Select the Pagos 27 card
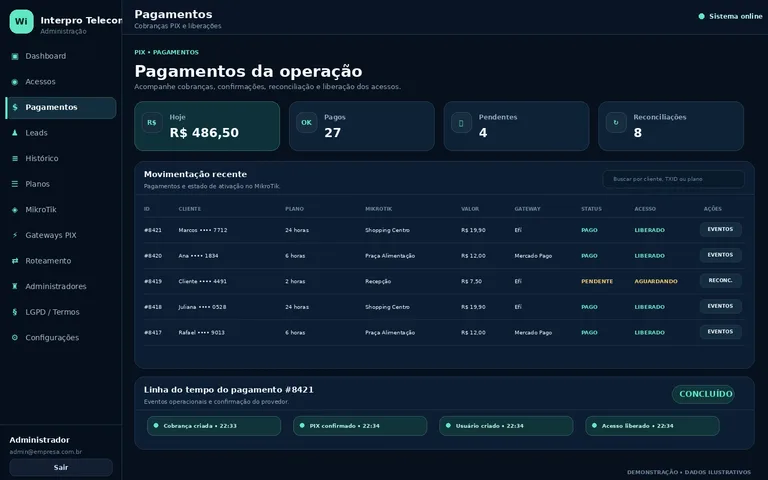The width and height of the screenshot is (768, 480). pyautogui.click(x=362, y=126)
